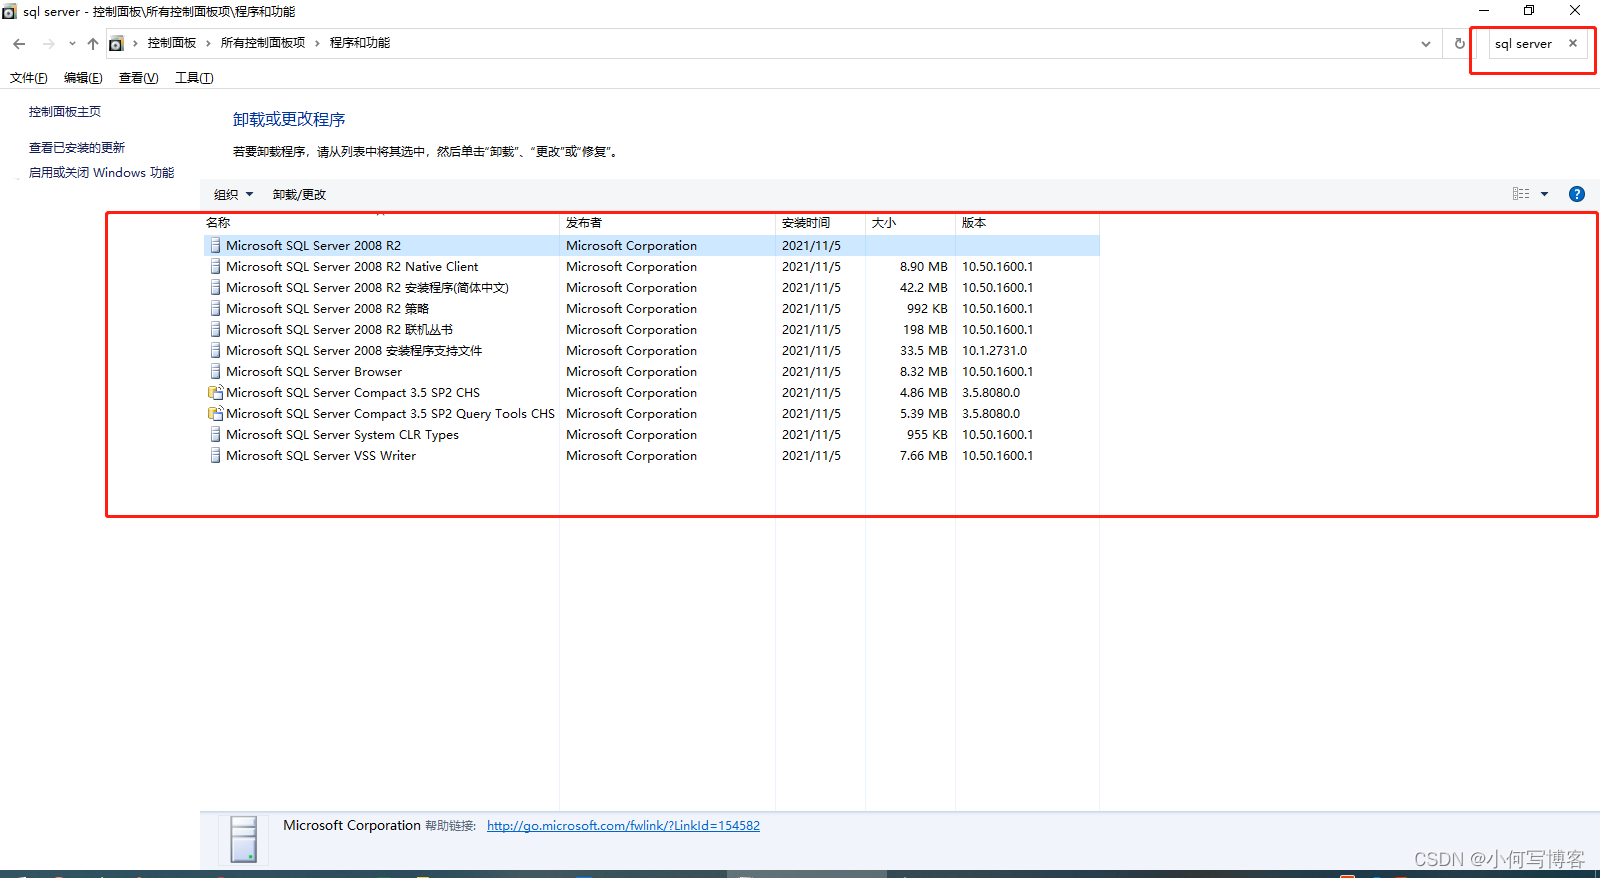
Task: Click the large program icon in details pane
Action: (243, 839)
